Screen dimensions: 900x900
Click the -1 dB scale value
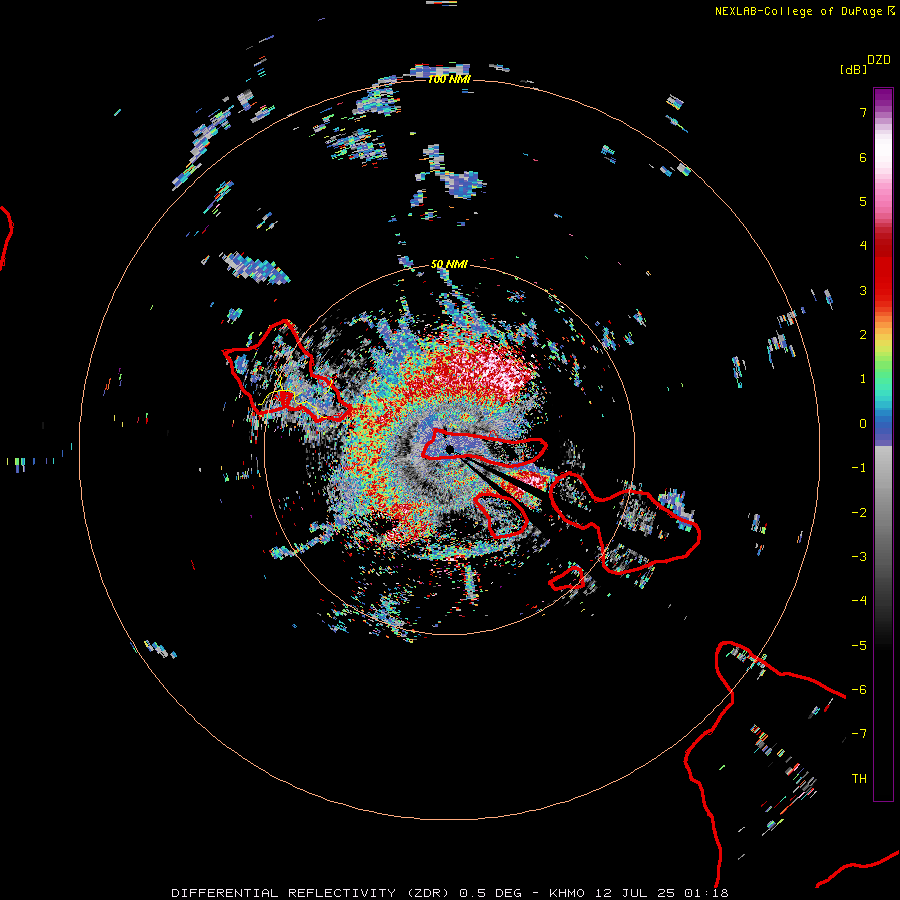pyautogui.click(x=859, y=468)
